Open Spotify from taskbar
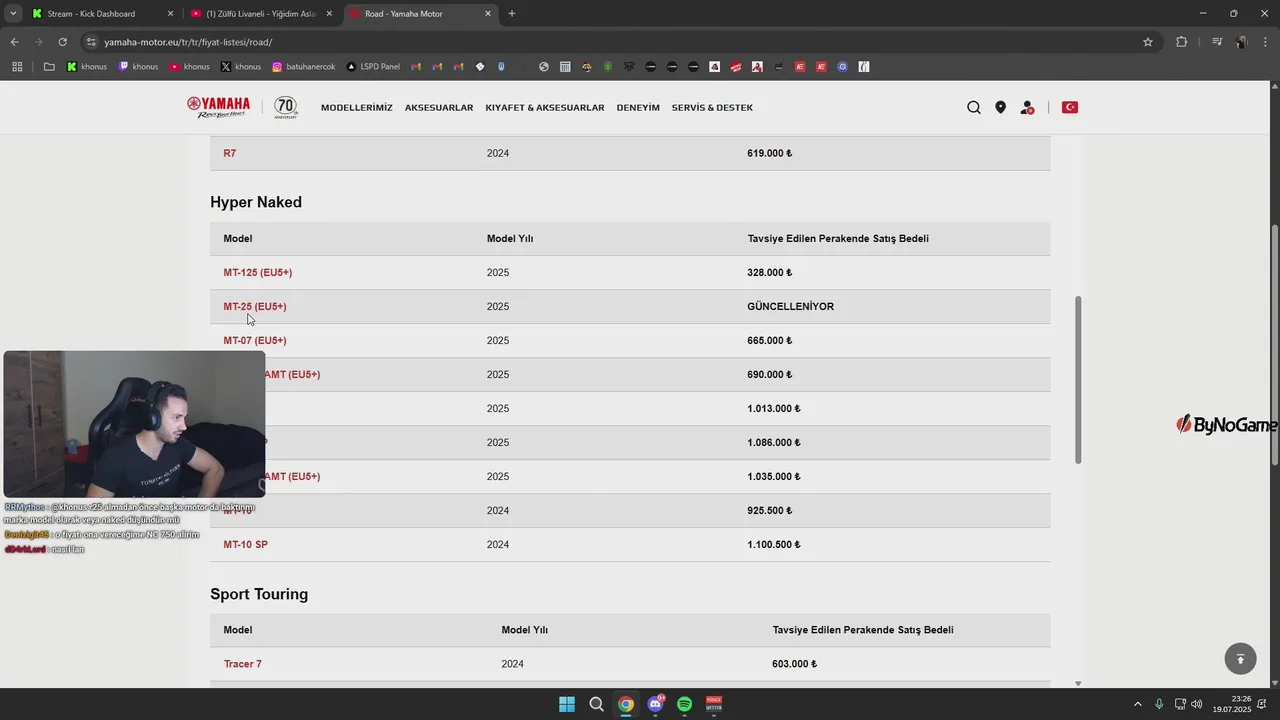The image size is (1280, 720). (x=684, y=704)
